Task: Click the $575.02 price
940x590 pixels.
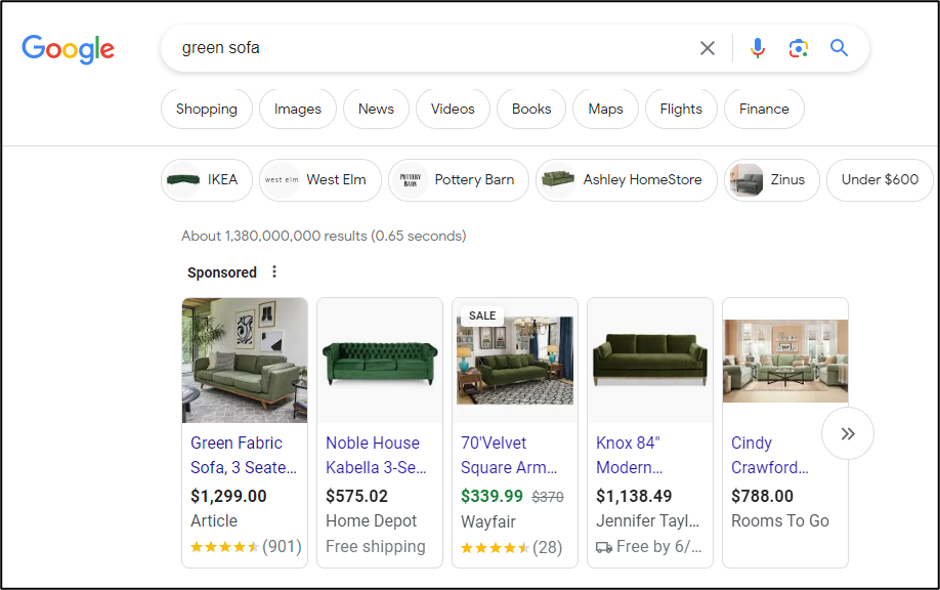Action: click(357, 496)
